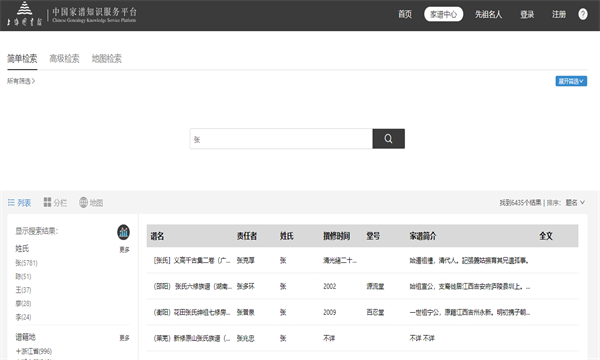Click the 撰修时间 column header

(x=337, y=236)
